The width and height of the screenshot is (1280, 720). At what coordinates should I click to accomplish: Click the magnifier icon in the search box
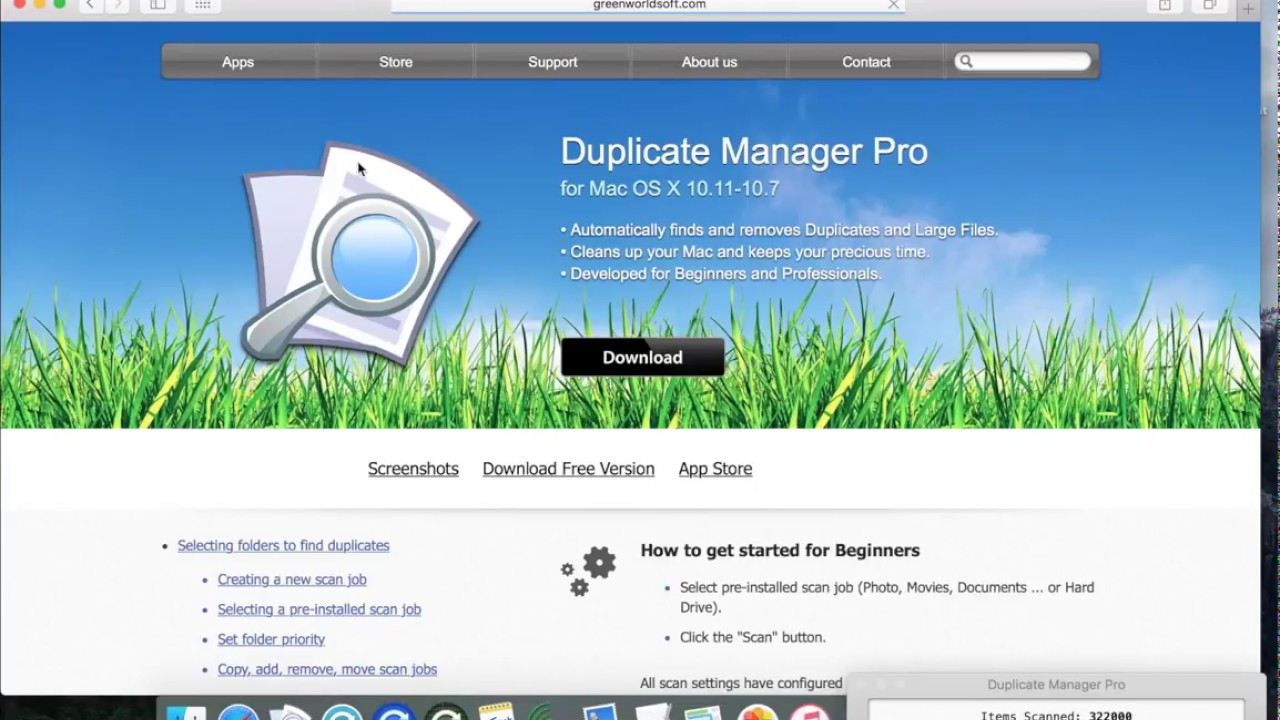click(x=965, y=62)
